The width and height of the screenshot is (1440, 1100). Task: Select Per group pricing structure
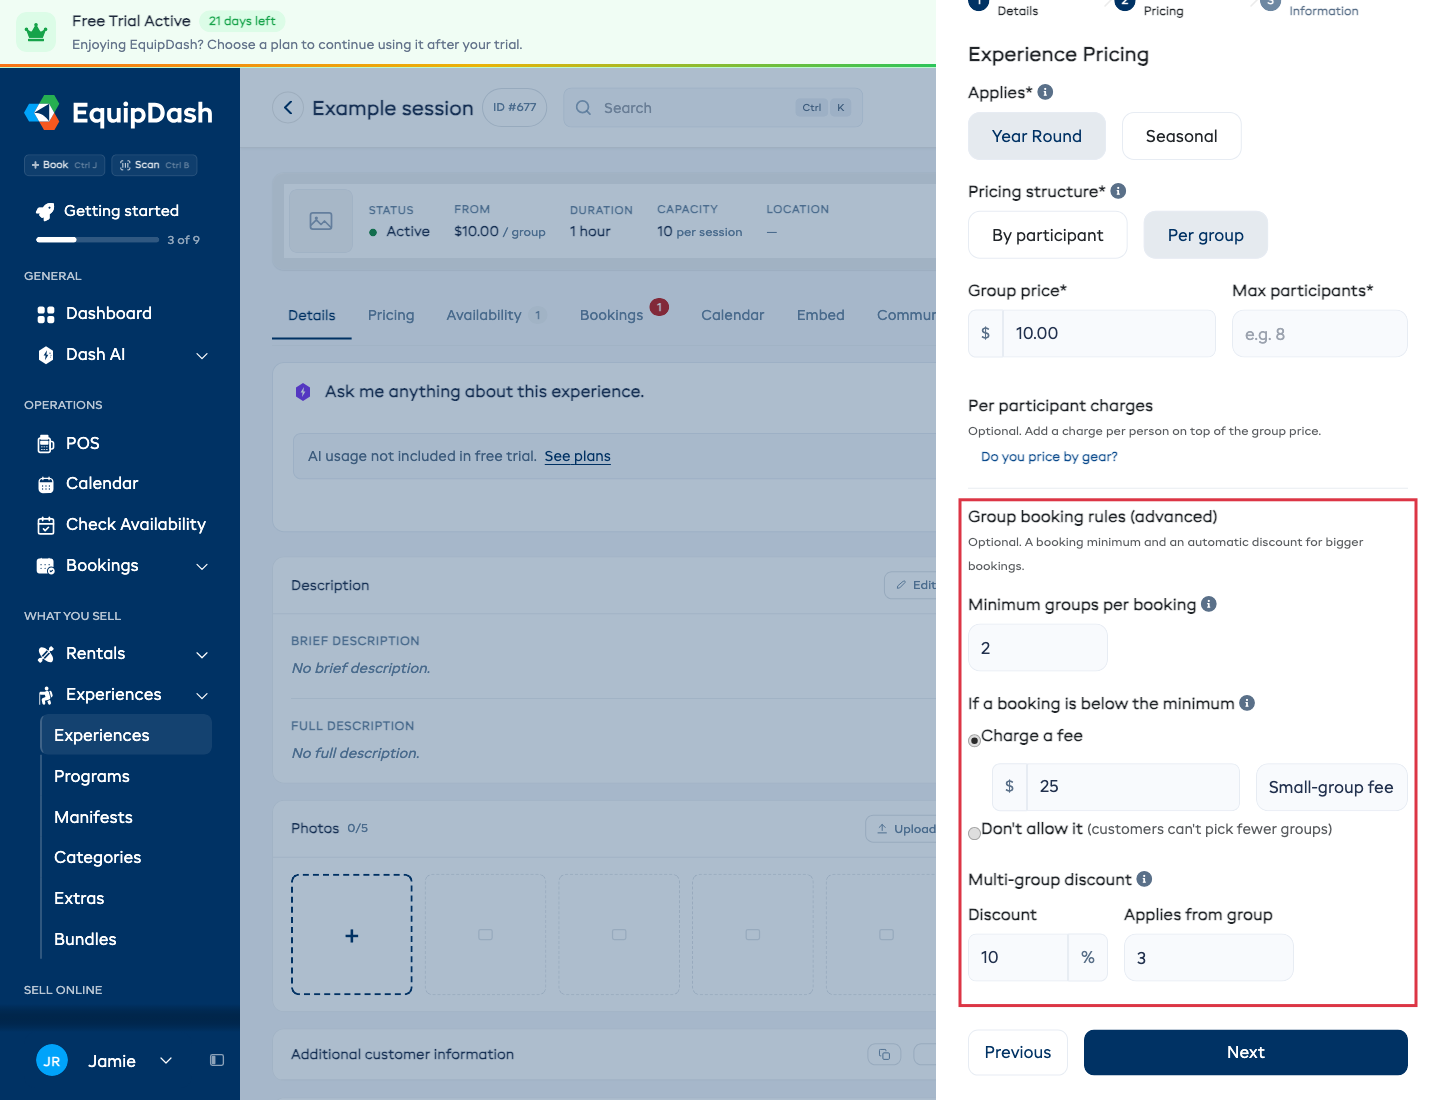tap(1206, 235)
